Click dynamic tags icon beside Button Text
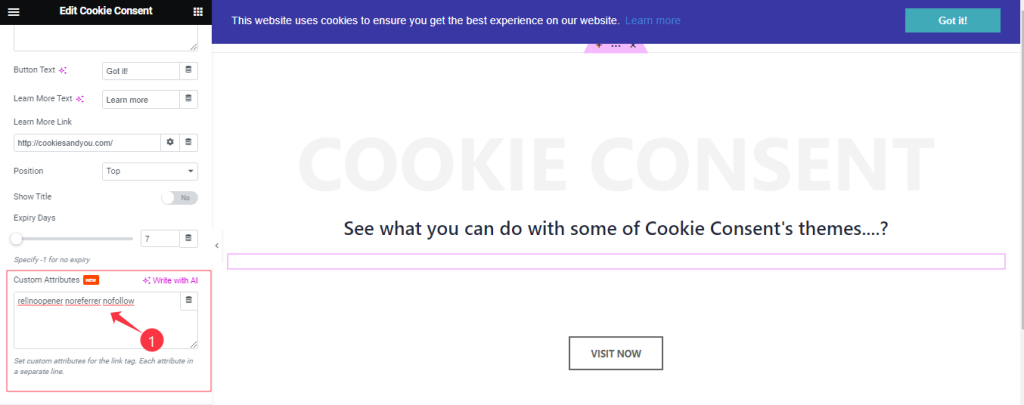Viewport: 1024px width, 405px height. 188,71
